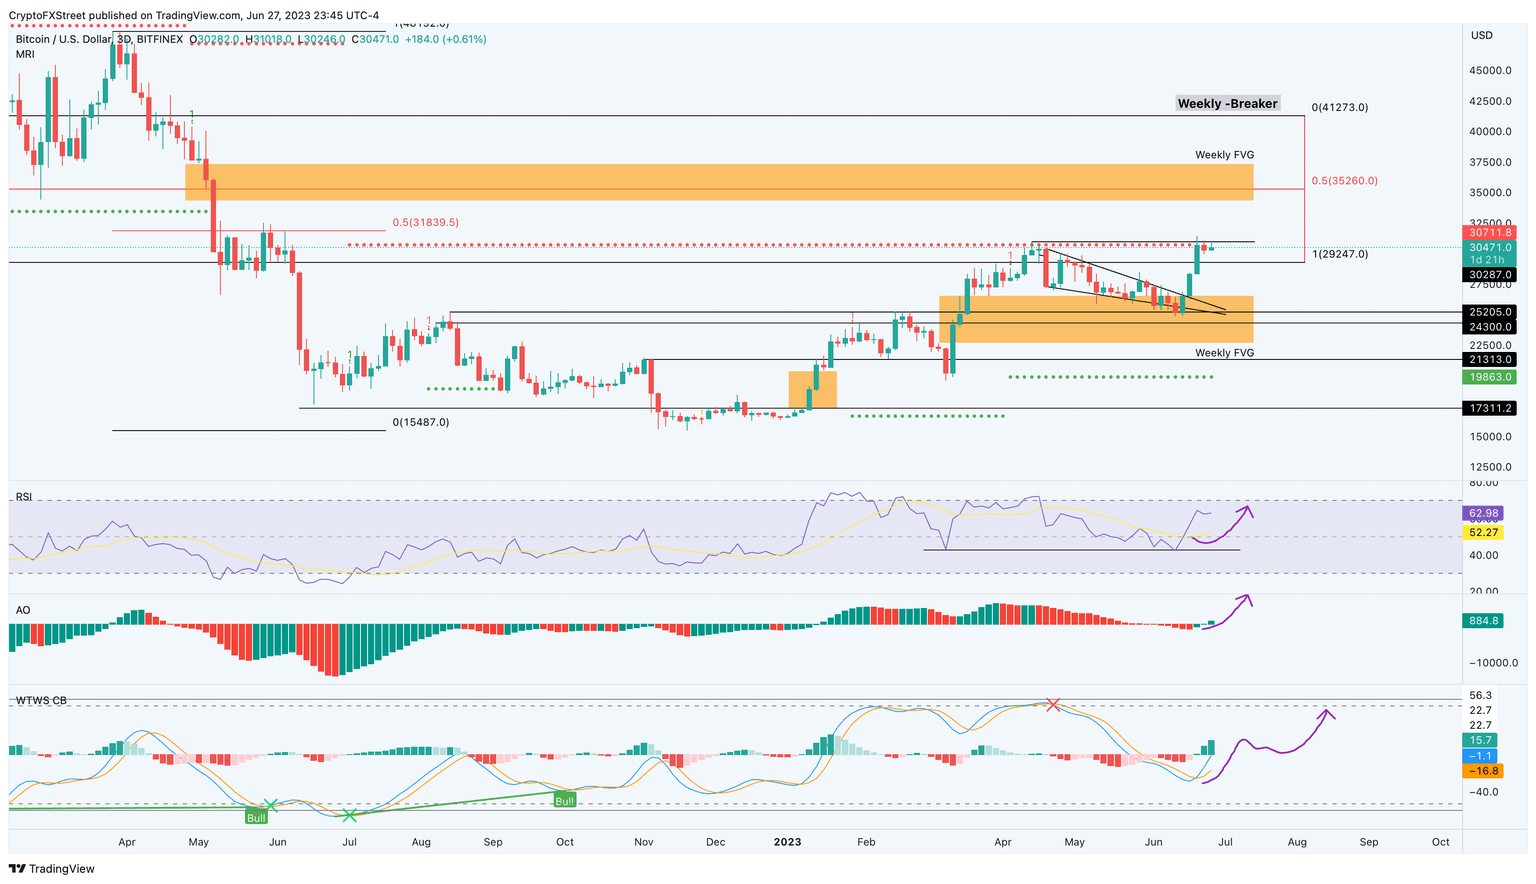The width and height of the screenshot is (1536, 884).
Task: Select the leftmost green Bull signal label
Action: (x=256, y=817)
